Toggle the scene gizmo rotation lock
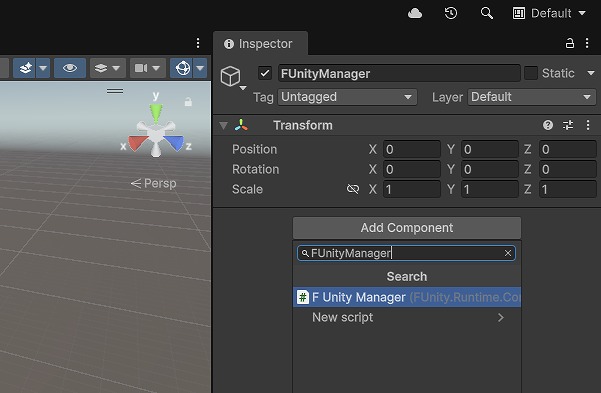The image size is (601, 393). click(x=188, y=102)
